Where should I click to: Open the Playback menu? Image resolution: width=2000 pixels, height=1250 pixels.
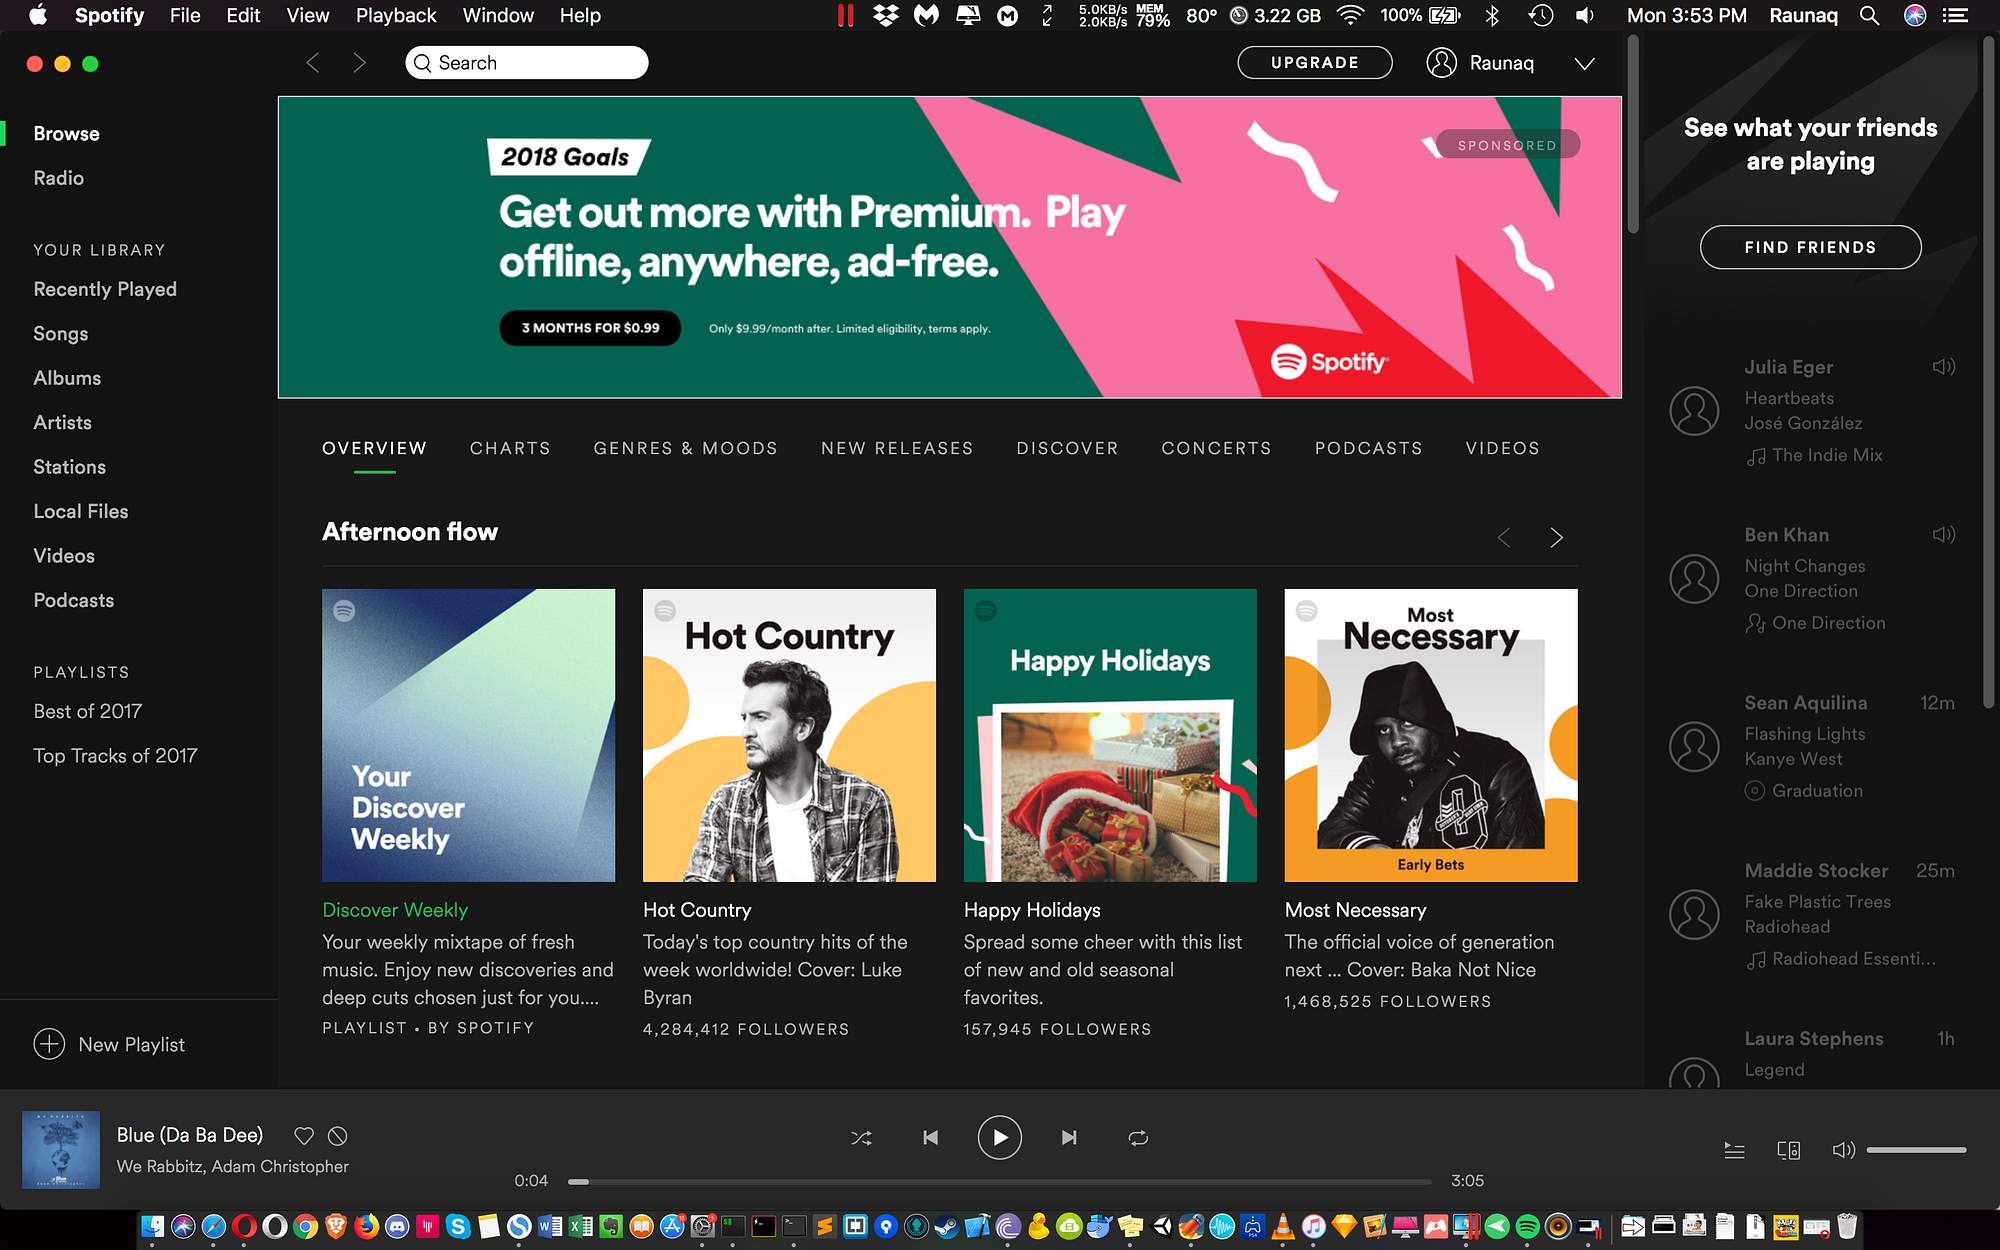396,15
